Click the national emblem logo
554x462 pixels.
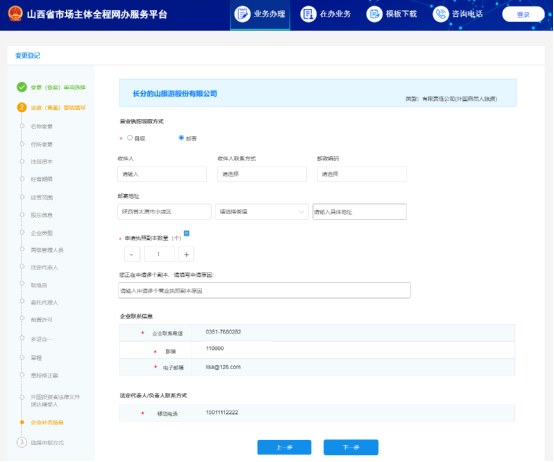pos(15,13)
